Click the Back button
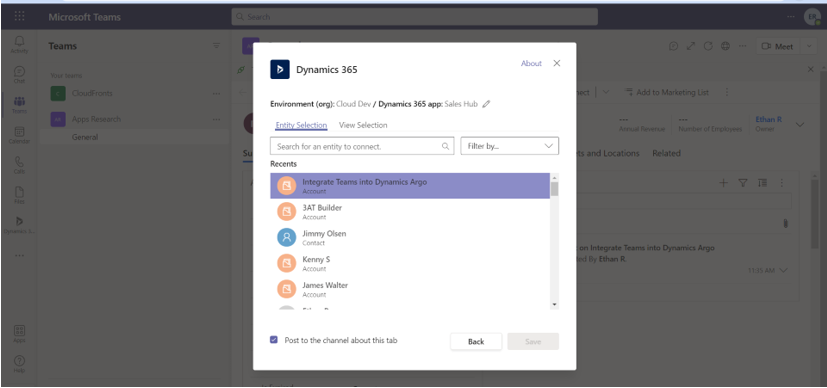Image resolution: width=827 pixels, height=388 pixels. click(x=476, y=342)
